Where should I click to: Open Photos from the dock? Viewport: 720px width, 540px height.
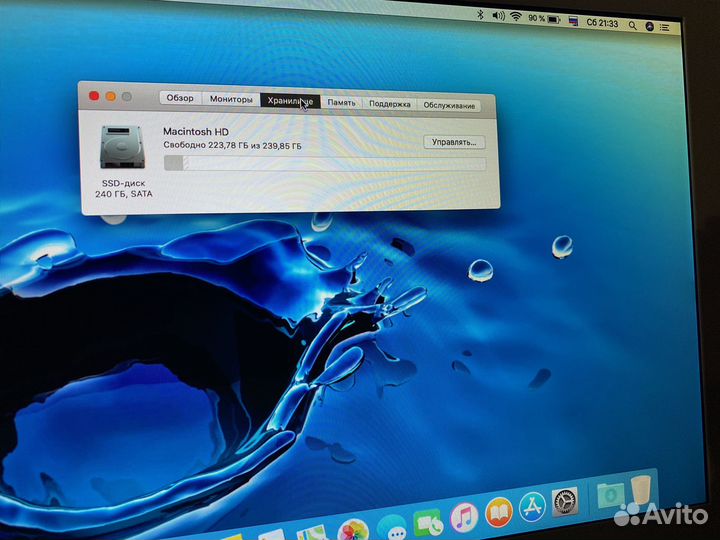[x=353, y=529]
